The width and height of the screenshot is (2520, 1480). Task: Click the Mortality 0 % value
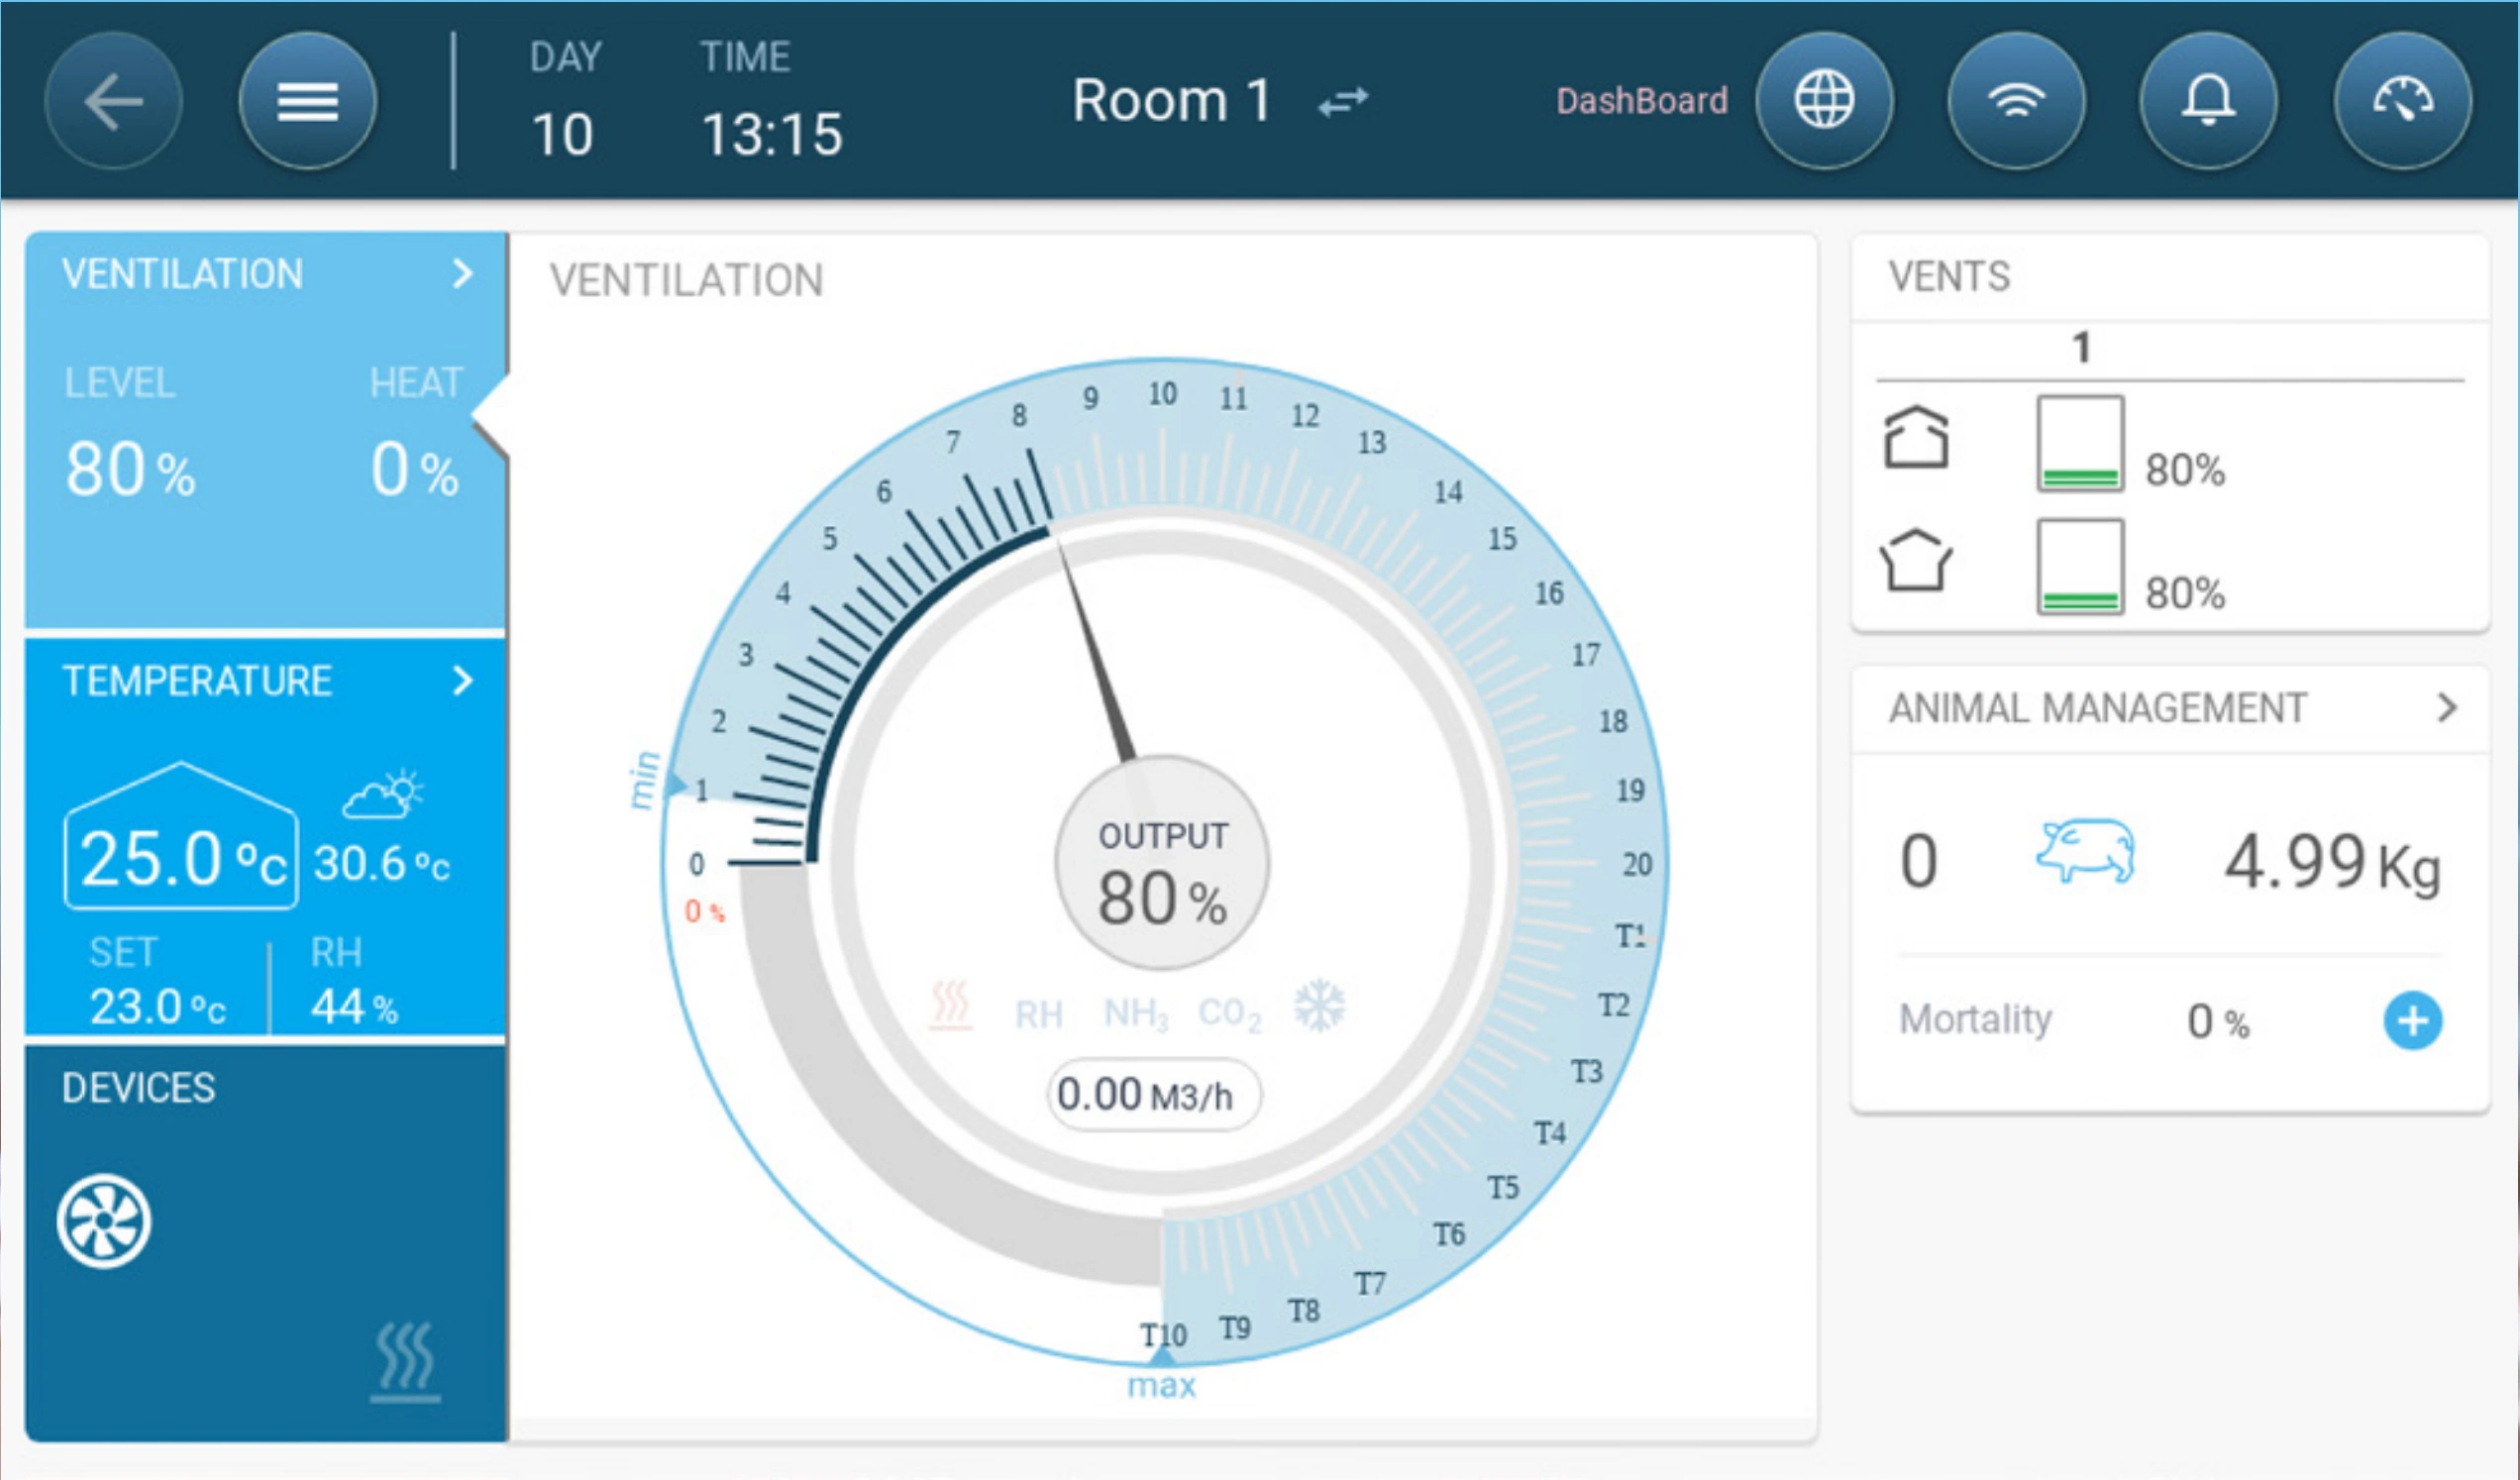pos(2218,1022)
